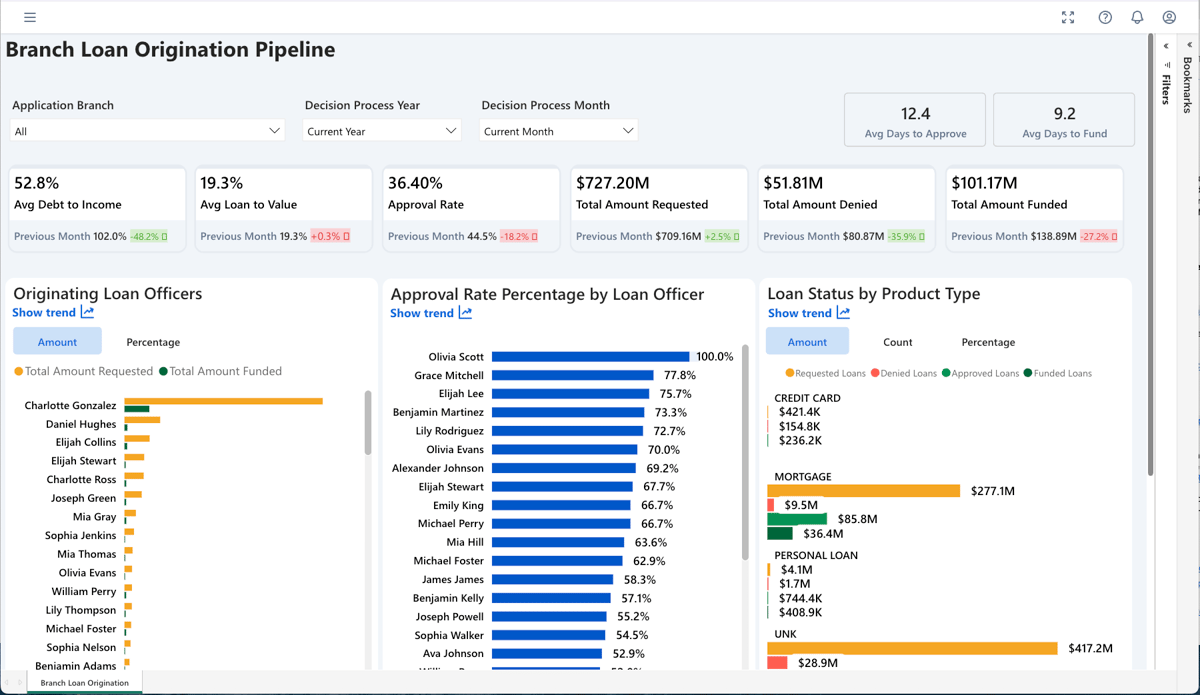Select Count view in Loan Status panel
Image resolution: width=1200 pixels, height=695 pixels.
tap(897, 342)
